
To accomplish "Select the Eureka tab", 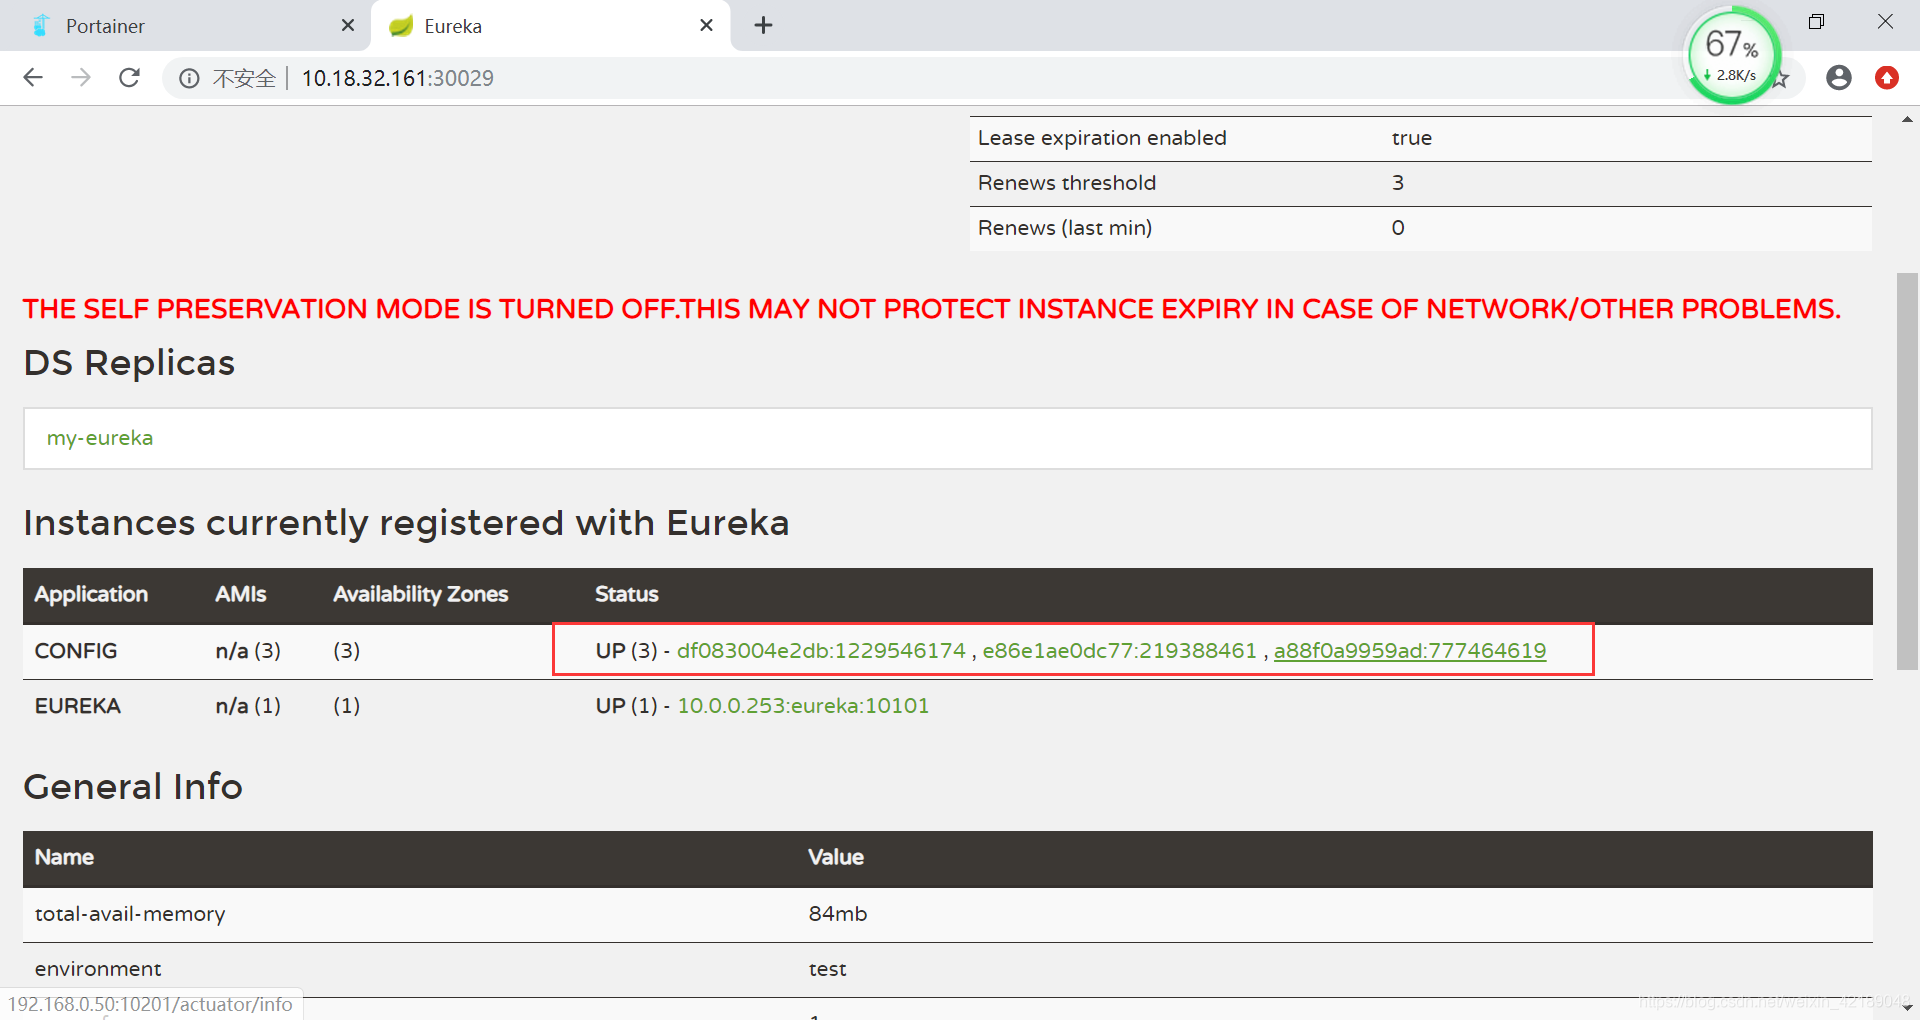I will point(550,25).
